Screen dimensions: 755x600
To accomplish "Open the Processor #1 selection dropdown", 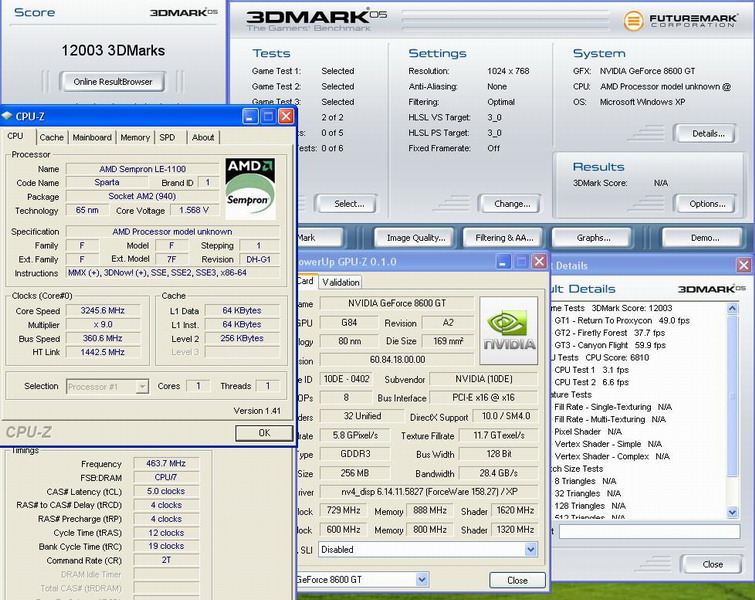I will (x=107, y=387).
